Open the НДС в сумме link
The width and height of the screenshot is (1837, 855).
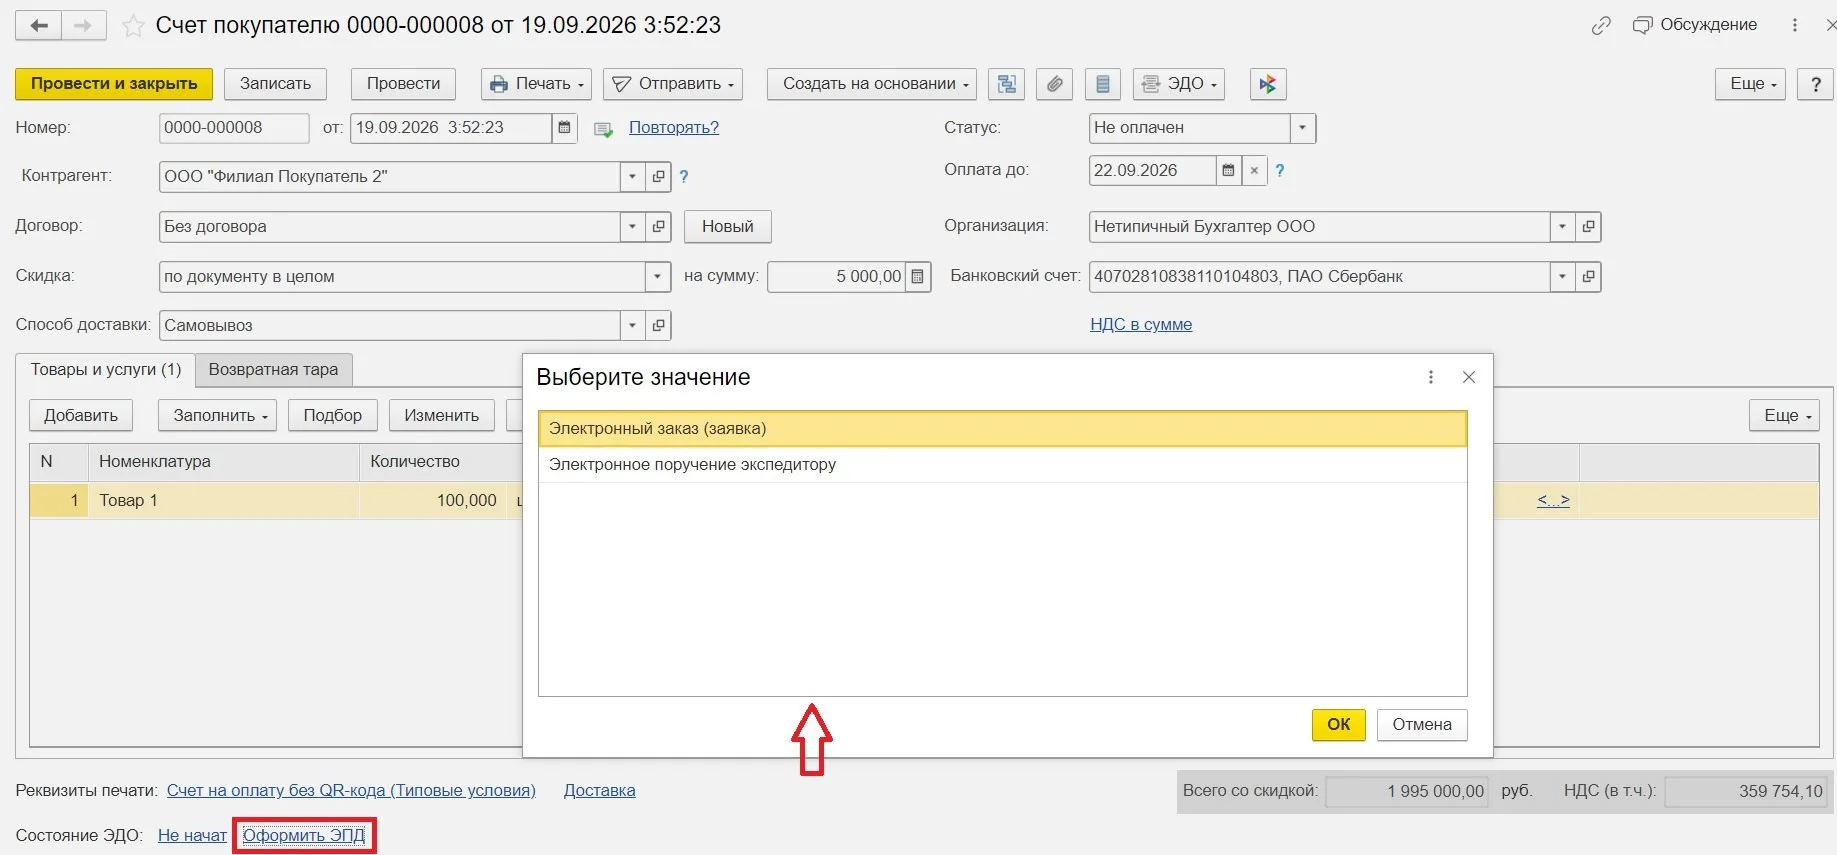point(1141,325)
